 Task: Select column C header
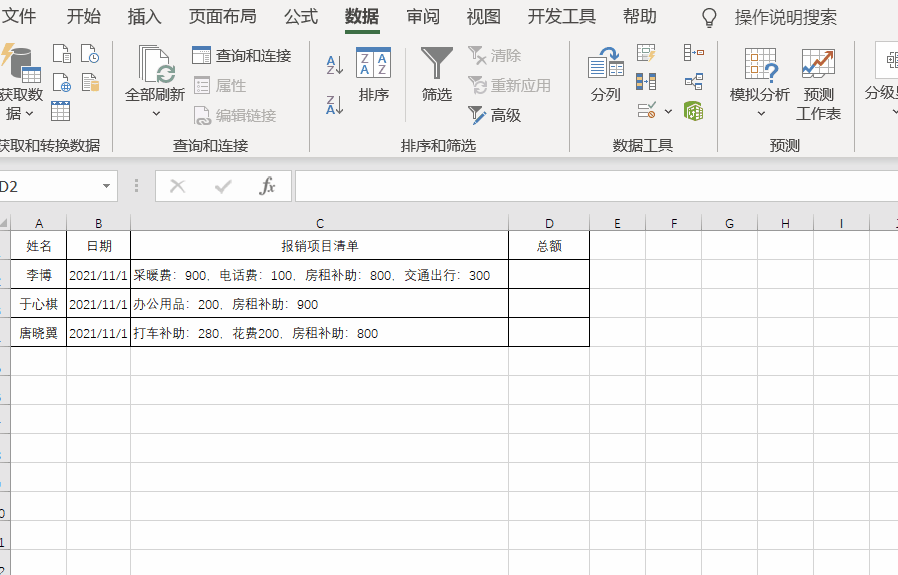pyautogui.click(x=320, y=223)
